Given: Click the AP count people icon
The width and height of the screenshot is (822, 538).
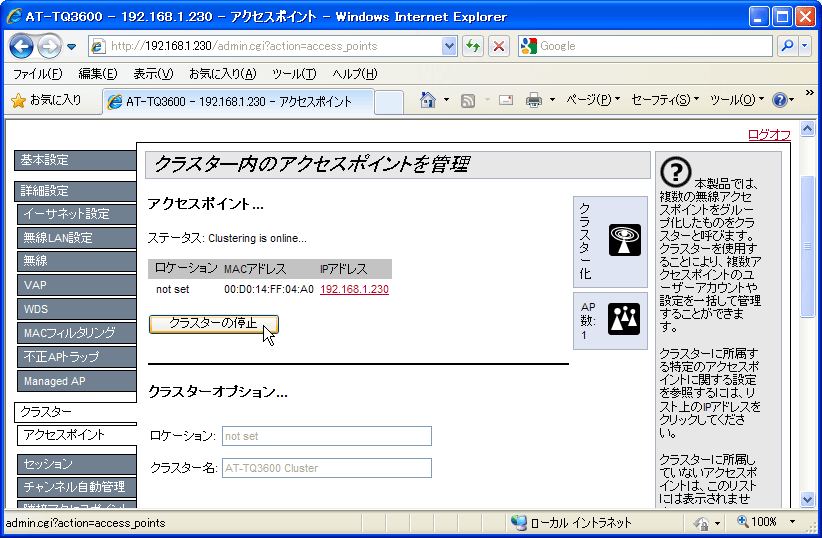Looking at the screenshot, I should [x=624, y=319].
